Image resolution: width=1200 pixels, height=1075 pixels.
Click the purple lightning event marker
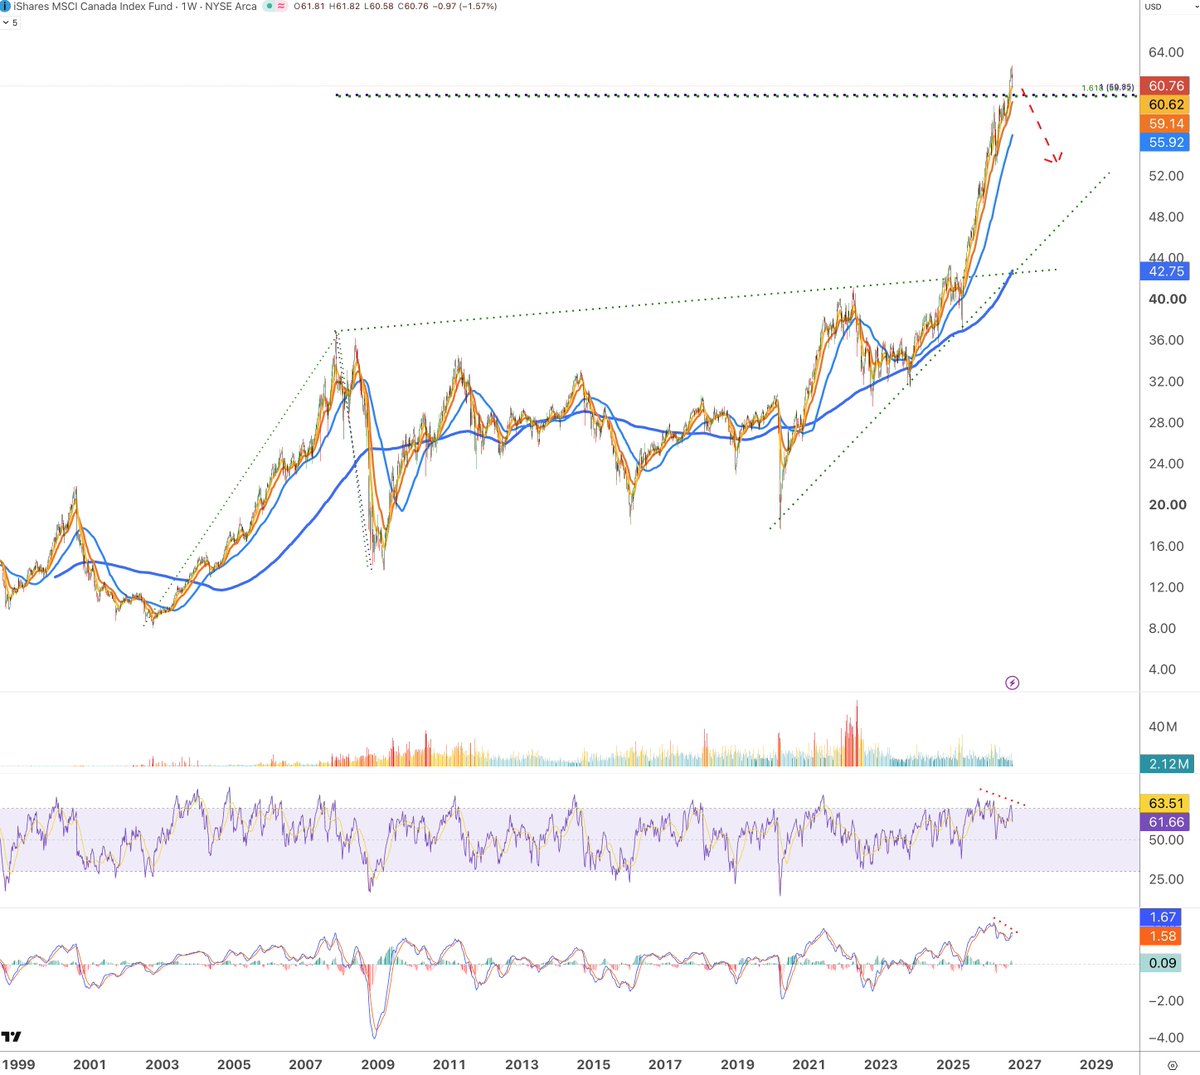click(1012, 683)
